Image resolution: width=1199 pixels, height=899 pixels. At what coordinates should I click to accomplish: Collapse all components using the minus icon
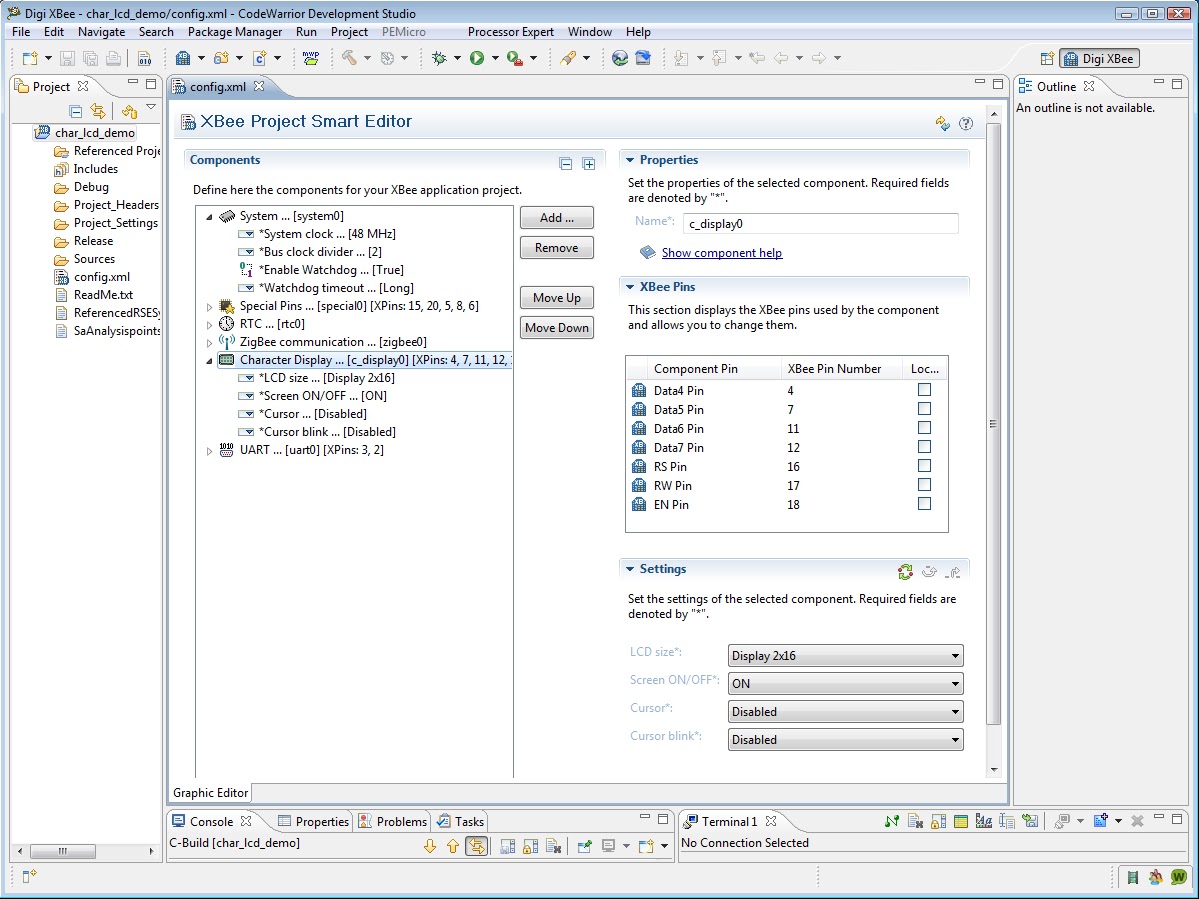(566, 164)
